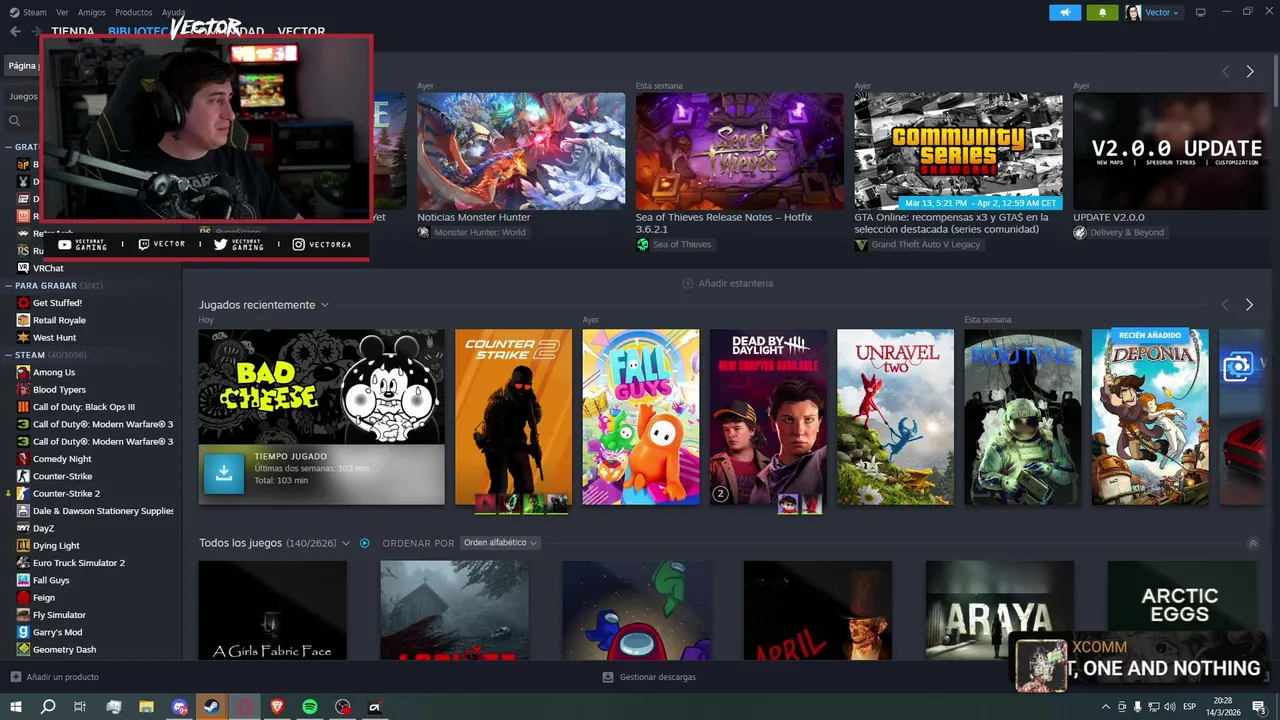Collapse the PARA GRABAR collection
Image resolution: width=1280 pixels, height=720 pixels.
pyautogui.click(x=9, y=285)
